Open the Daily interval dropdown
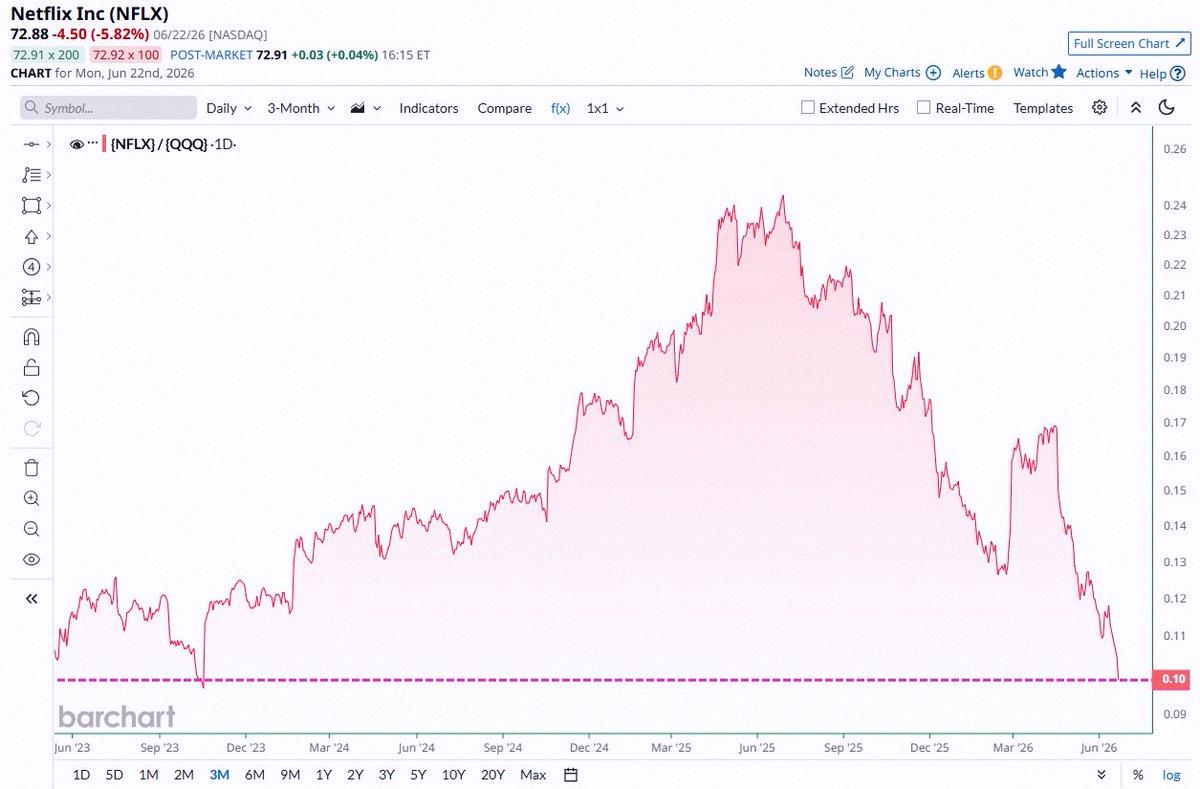This screenshot has height=789, width=1200. (229, 108)
